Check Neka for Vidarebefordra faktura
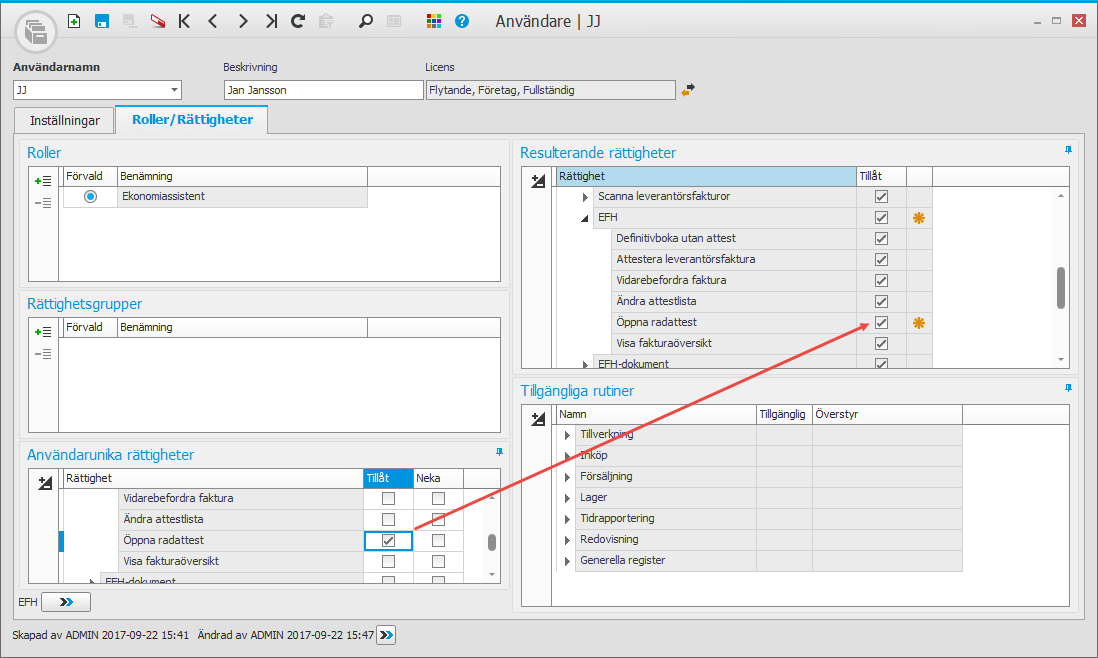Screen dimensions: 1098x658 [438, 498]
